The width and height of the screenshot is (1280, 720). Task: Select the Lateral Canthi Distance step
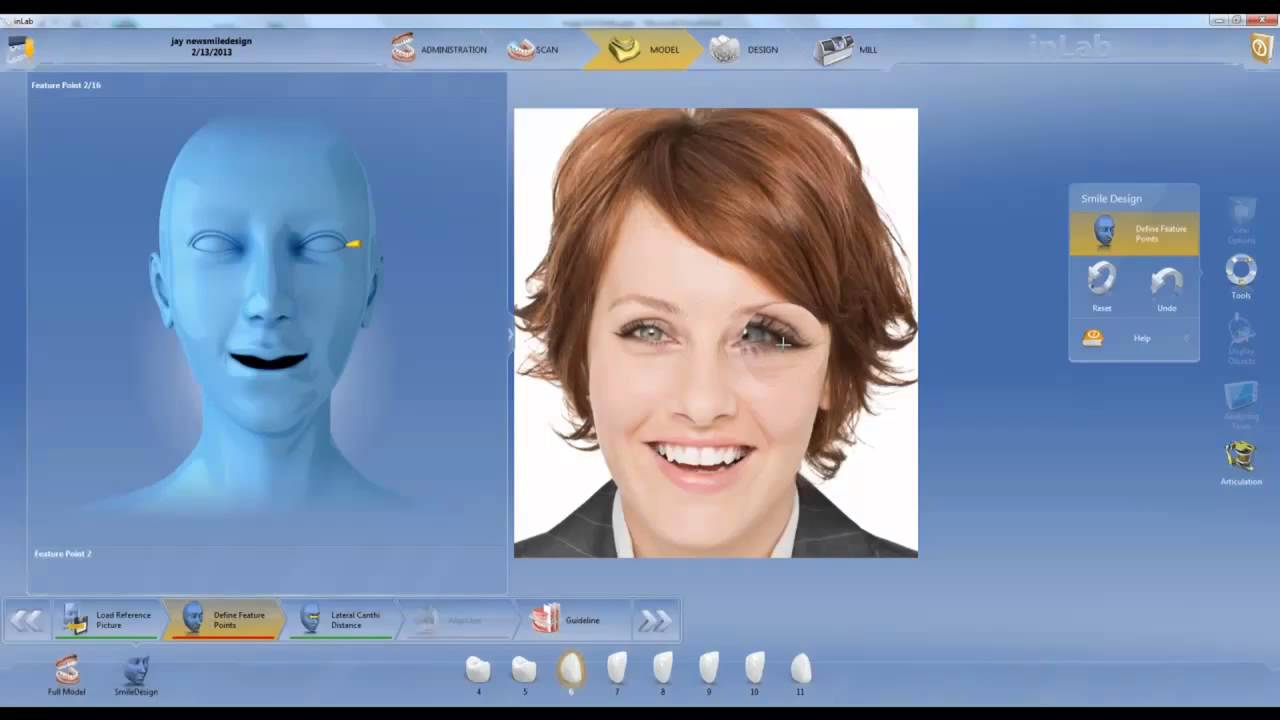341,620
